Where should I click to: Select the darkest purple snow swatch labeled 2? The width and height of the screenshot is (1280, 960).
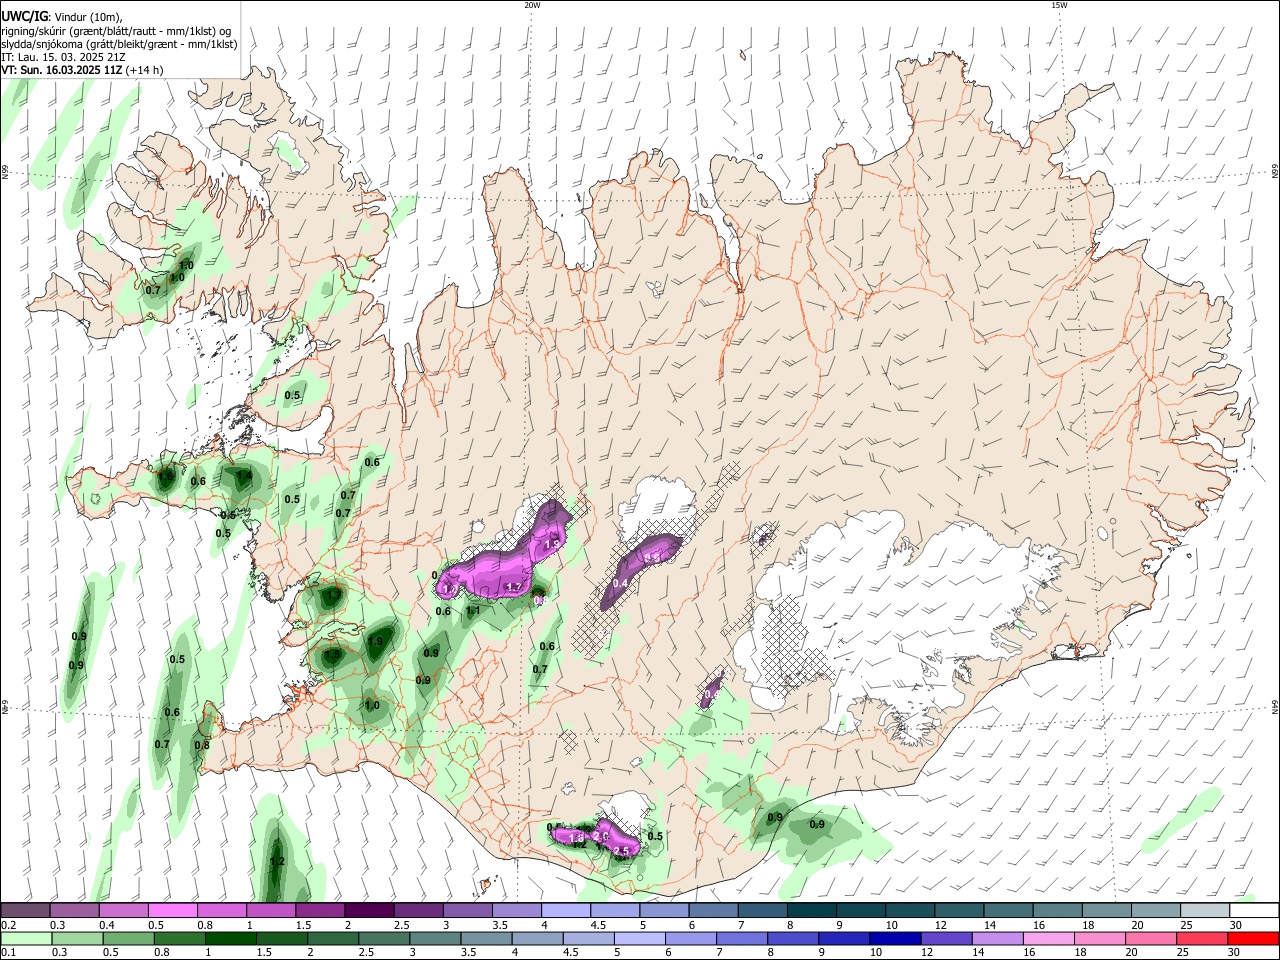369,910
